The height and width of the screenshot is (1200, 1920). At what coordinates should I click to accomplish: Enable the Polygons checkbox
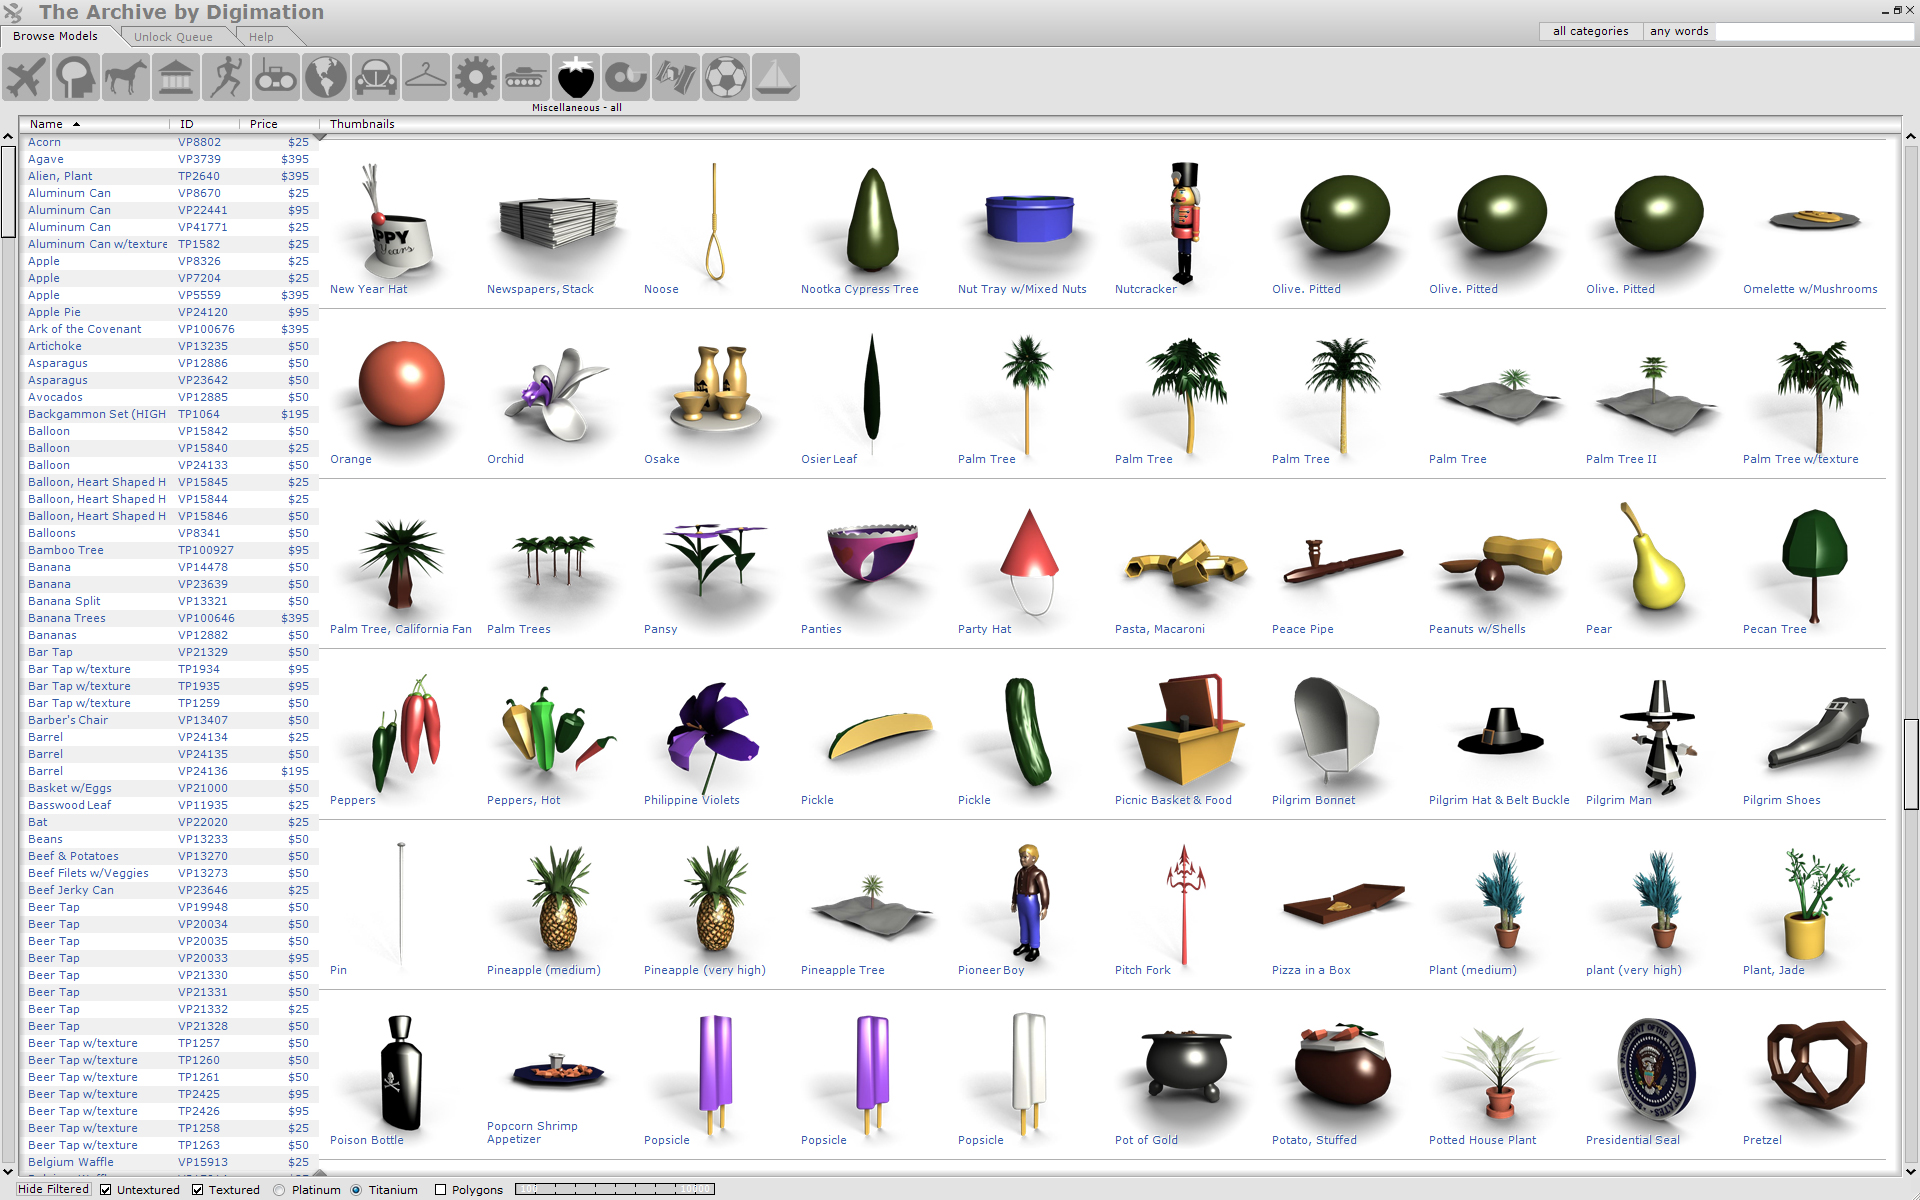(440, 1190)
